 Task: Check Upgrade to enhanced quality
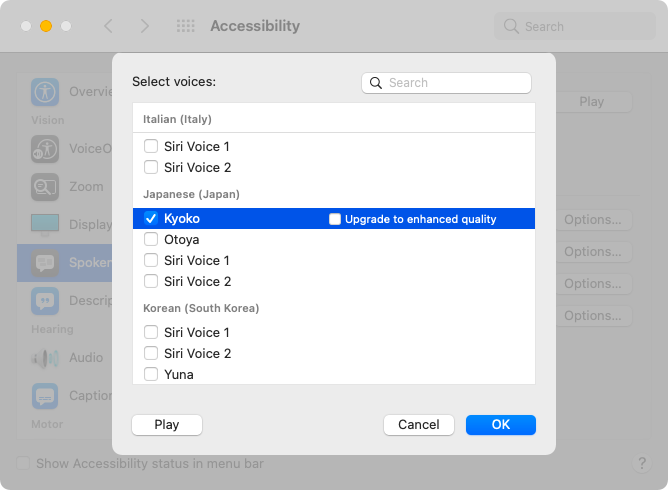click(335, 219)
